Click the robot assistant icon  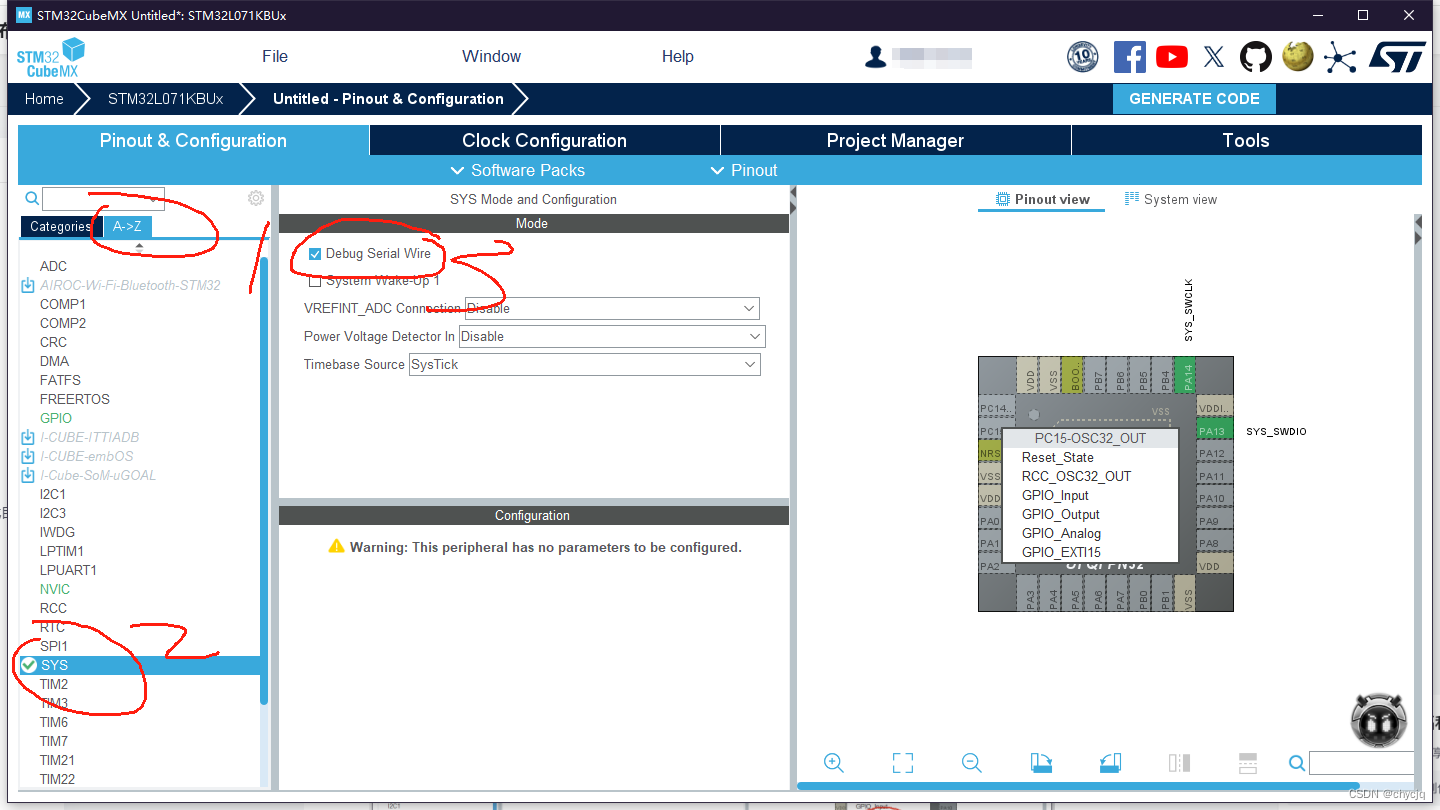pyautogui.click(x=1379, y=720)
